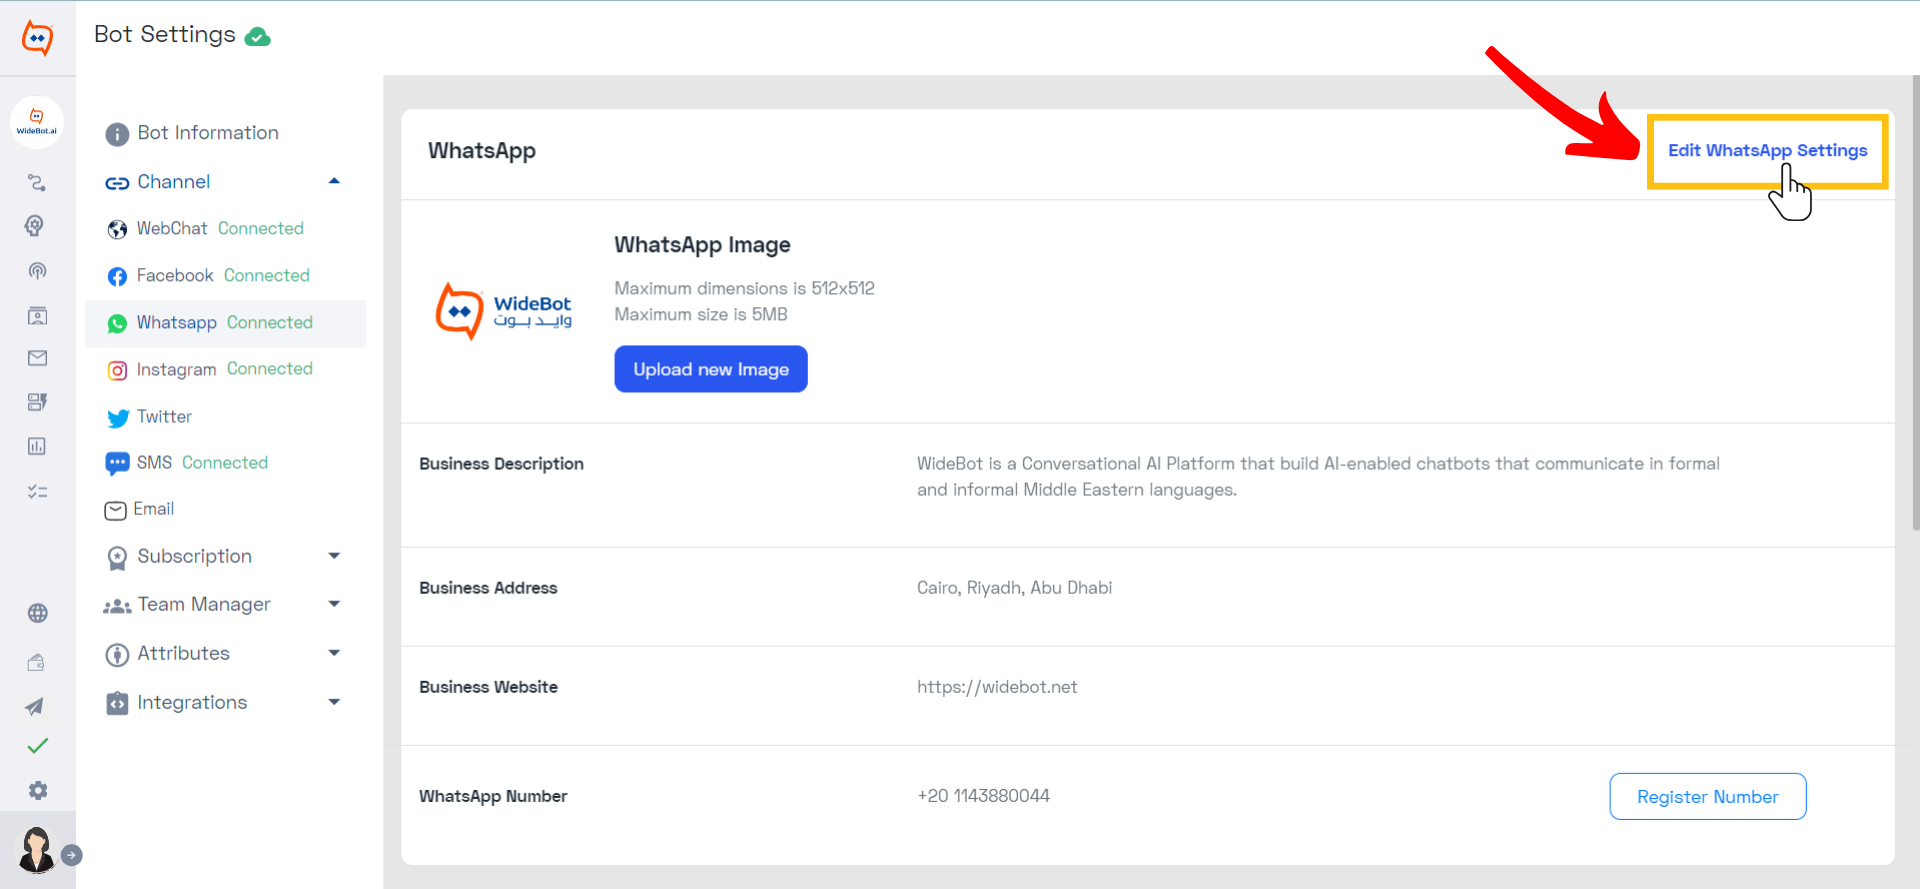The image size is (1920, 889).
Task: Click the Facebook logo icon
Action: pos(117,277)
